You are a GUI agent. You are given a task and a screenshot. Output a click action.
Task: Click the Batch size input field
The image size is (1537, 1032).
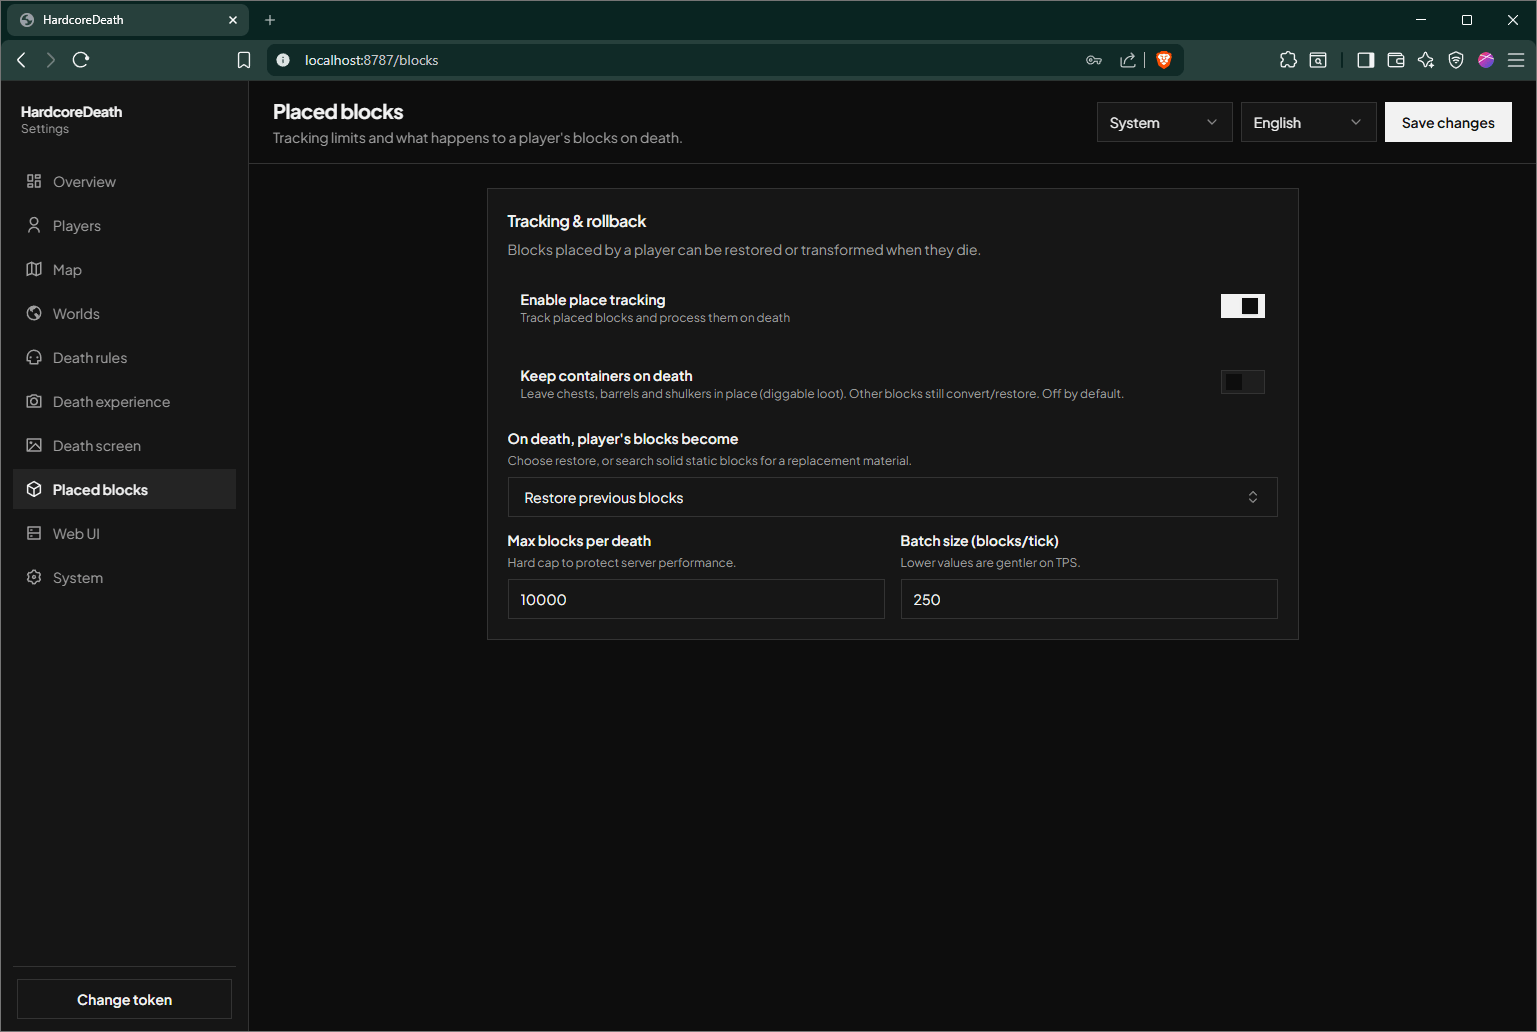[1089, 599]
